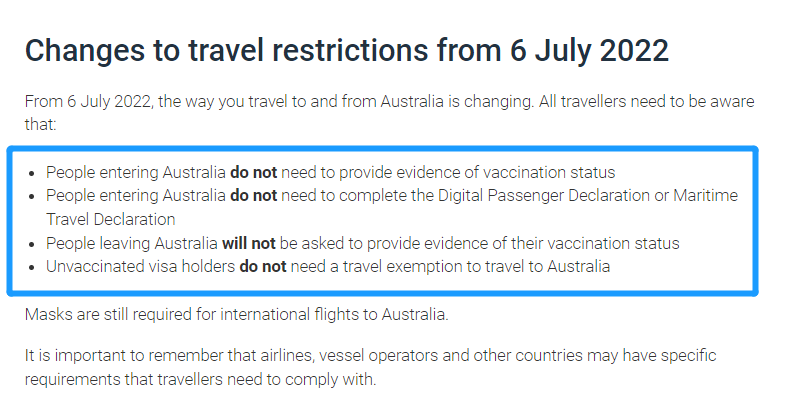Viewport: 791px width, 416px height.
Task: Select the first bullet about entering vaccination evidence
Action: (330, 172)
